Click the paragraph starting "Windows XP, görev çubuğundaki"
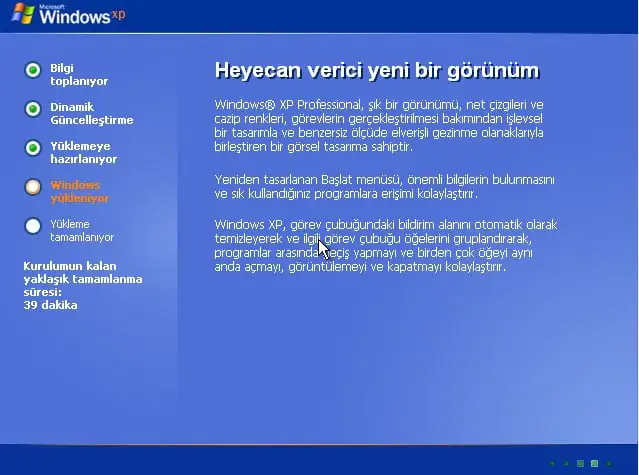This screenshot has height=475, width=639. tap(386, 246)
